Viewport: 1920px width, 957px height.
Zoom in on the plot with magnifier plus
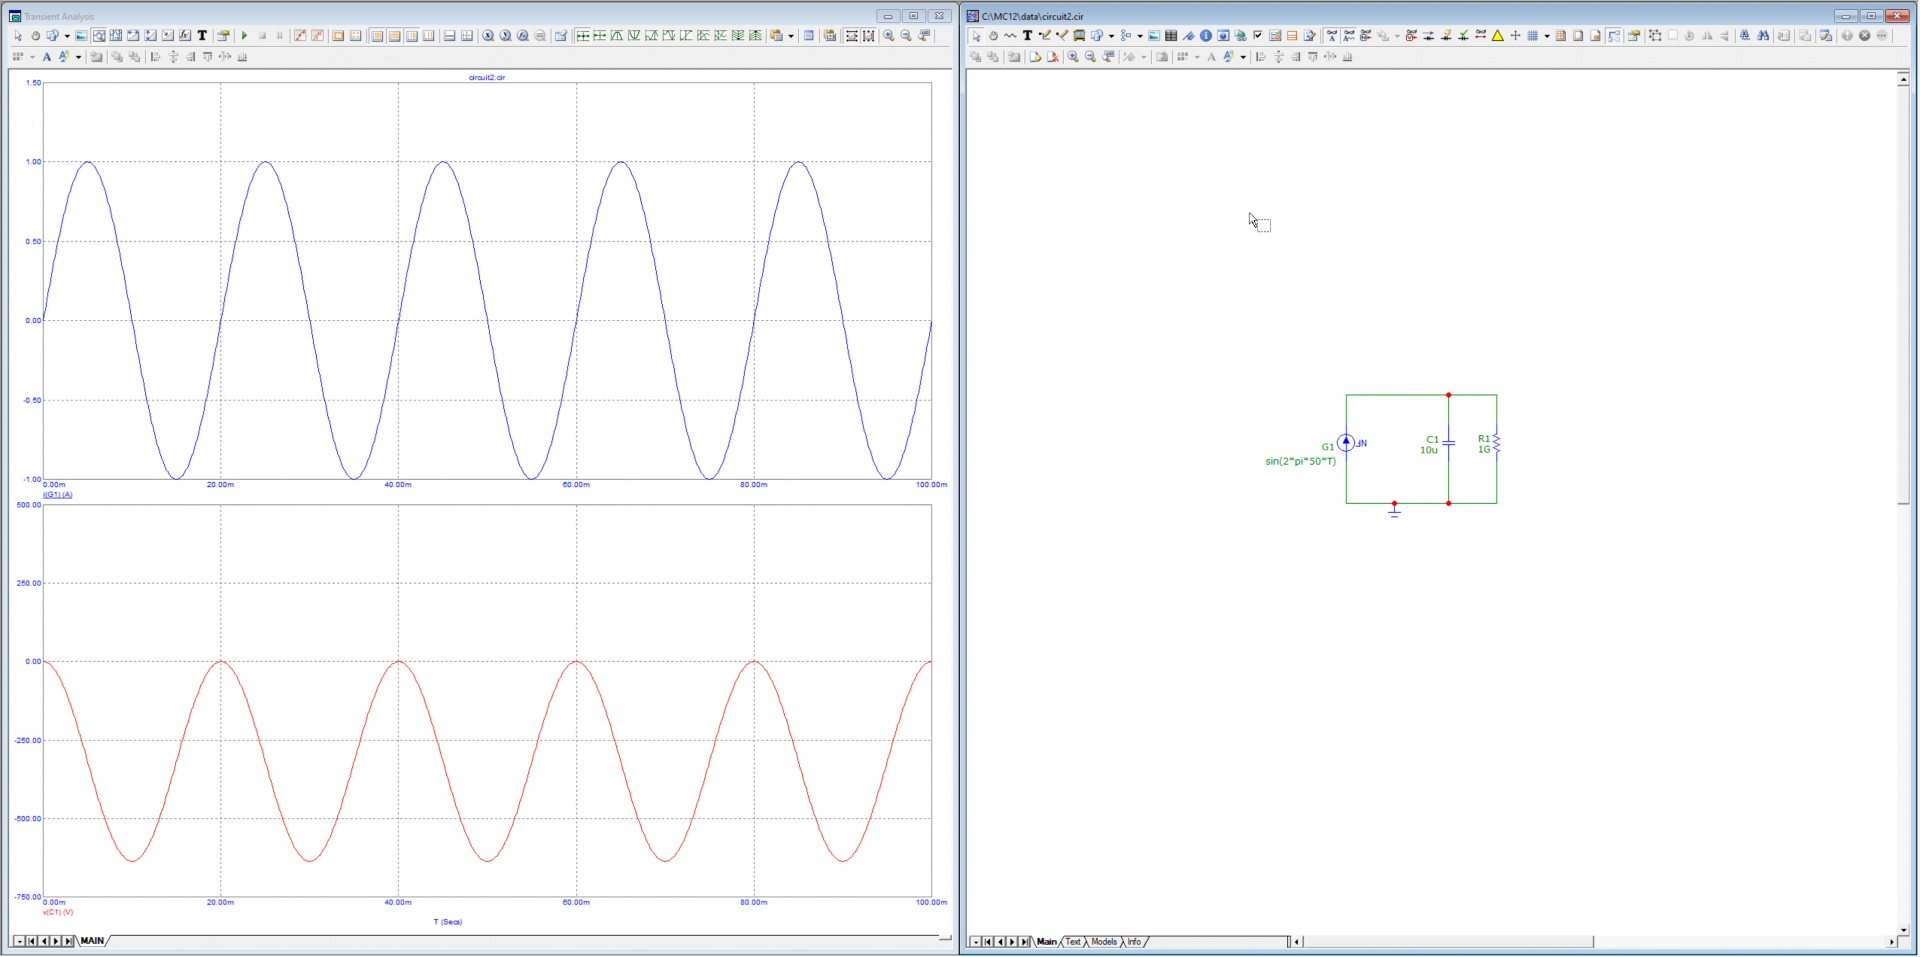point(888,35)
